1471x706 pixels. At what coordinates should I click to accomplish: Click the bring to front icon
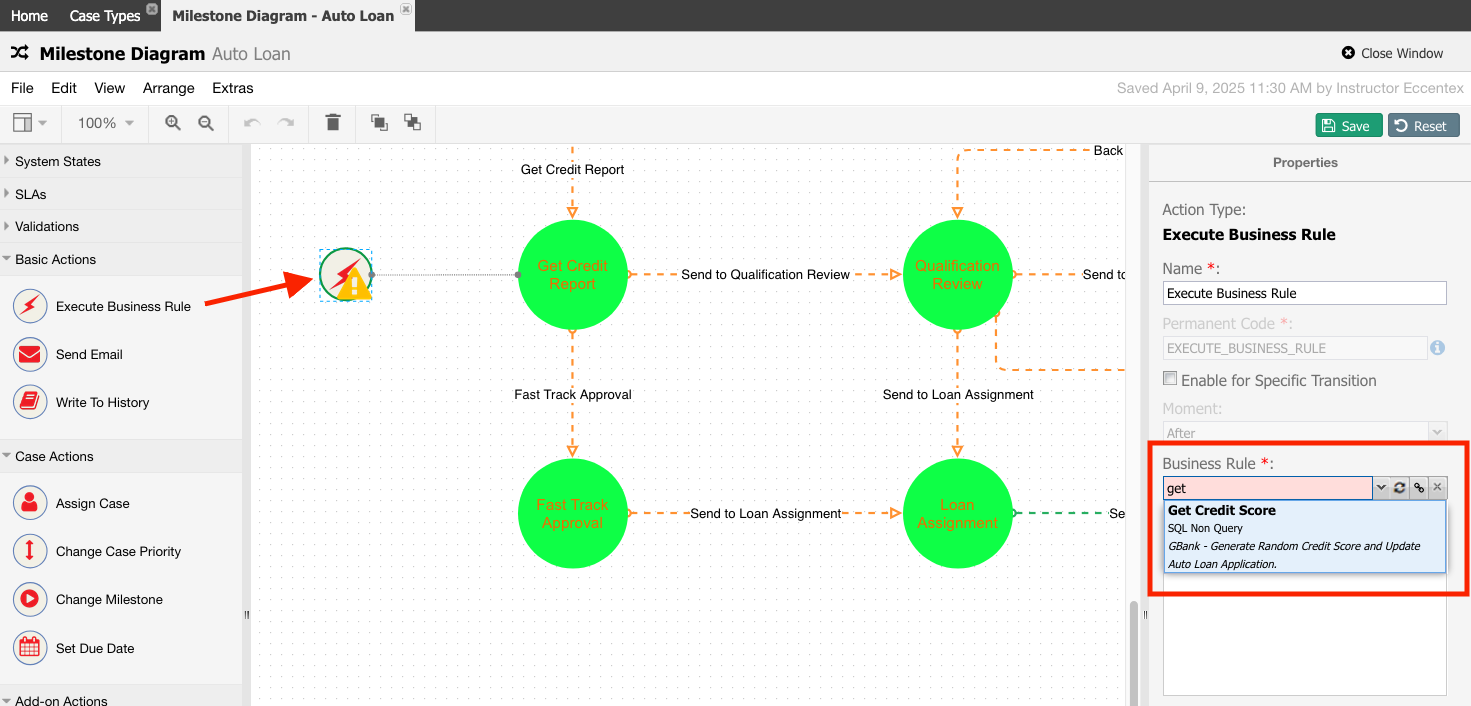[x=379, y=122]
